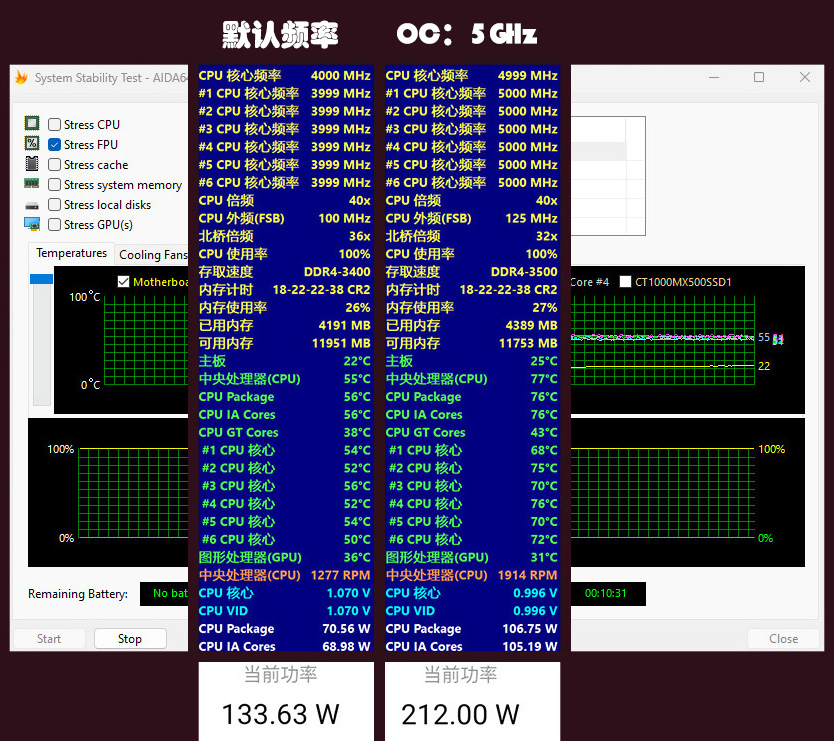The width and height of the screenshot is (834, 741).
Task: Click the AIDA64 flame icon in the title bar
Action: pos(22,77)
